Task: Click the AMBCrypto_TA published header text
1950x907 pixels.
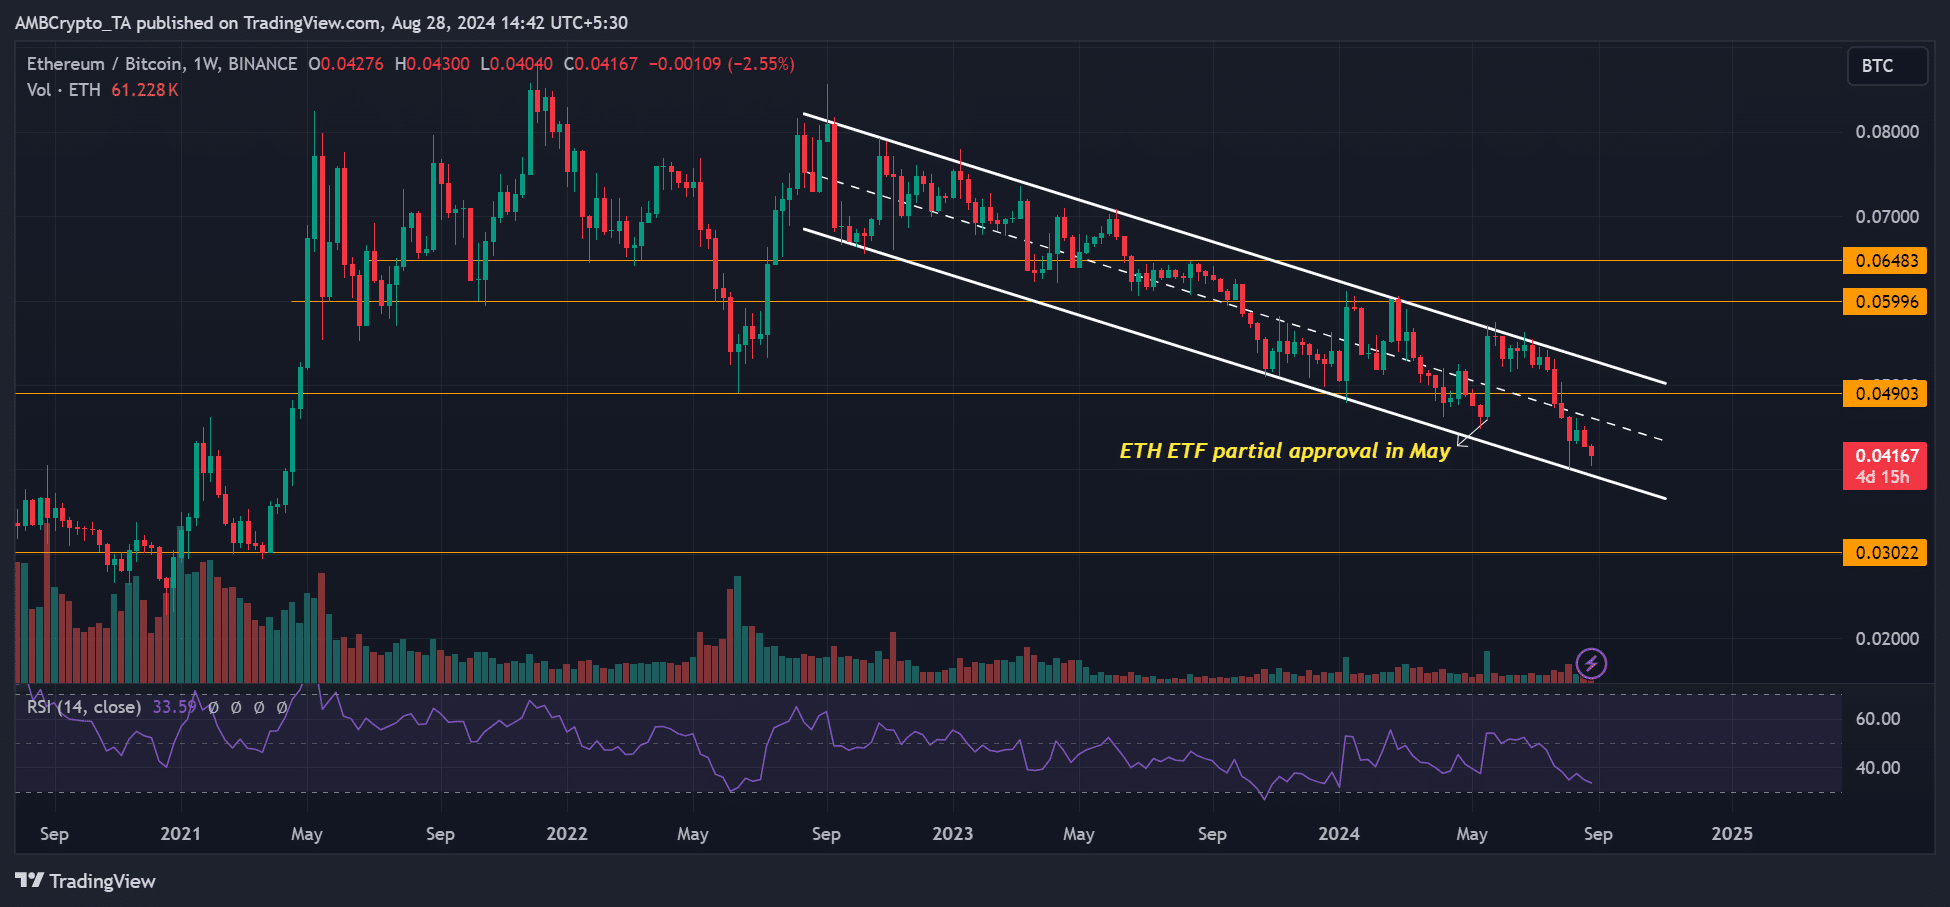Action: (x=322, y=22)
